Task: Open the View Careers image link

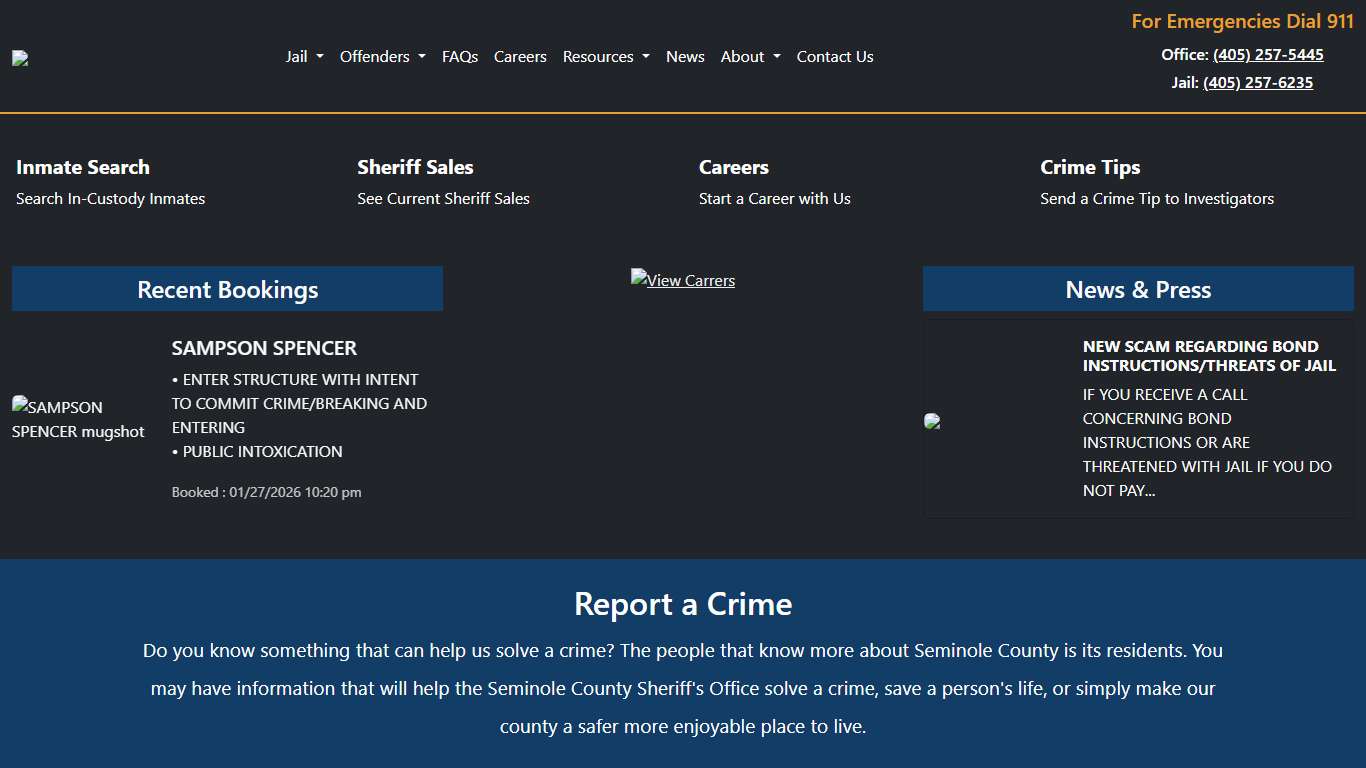Action: (682, 280)
